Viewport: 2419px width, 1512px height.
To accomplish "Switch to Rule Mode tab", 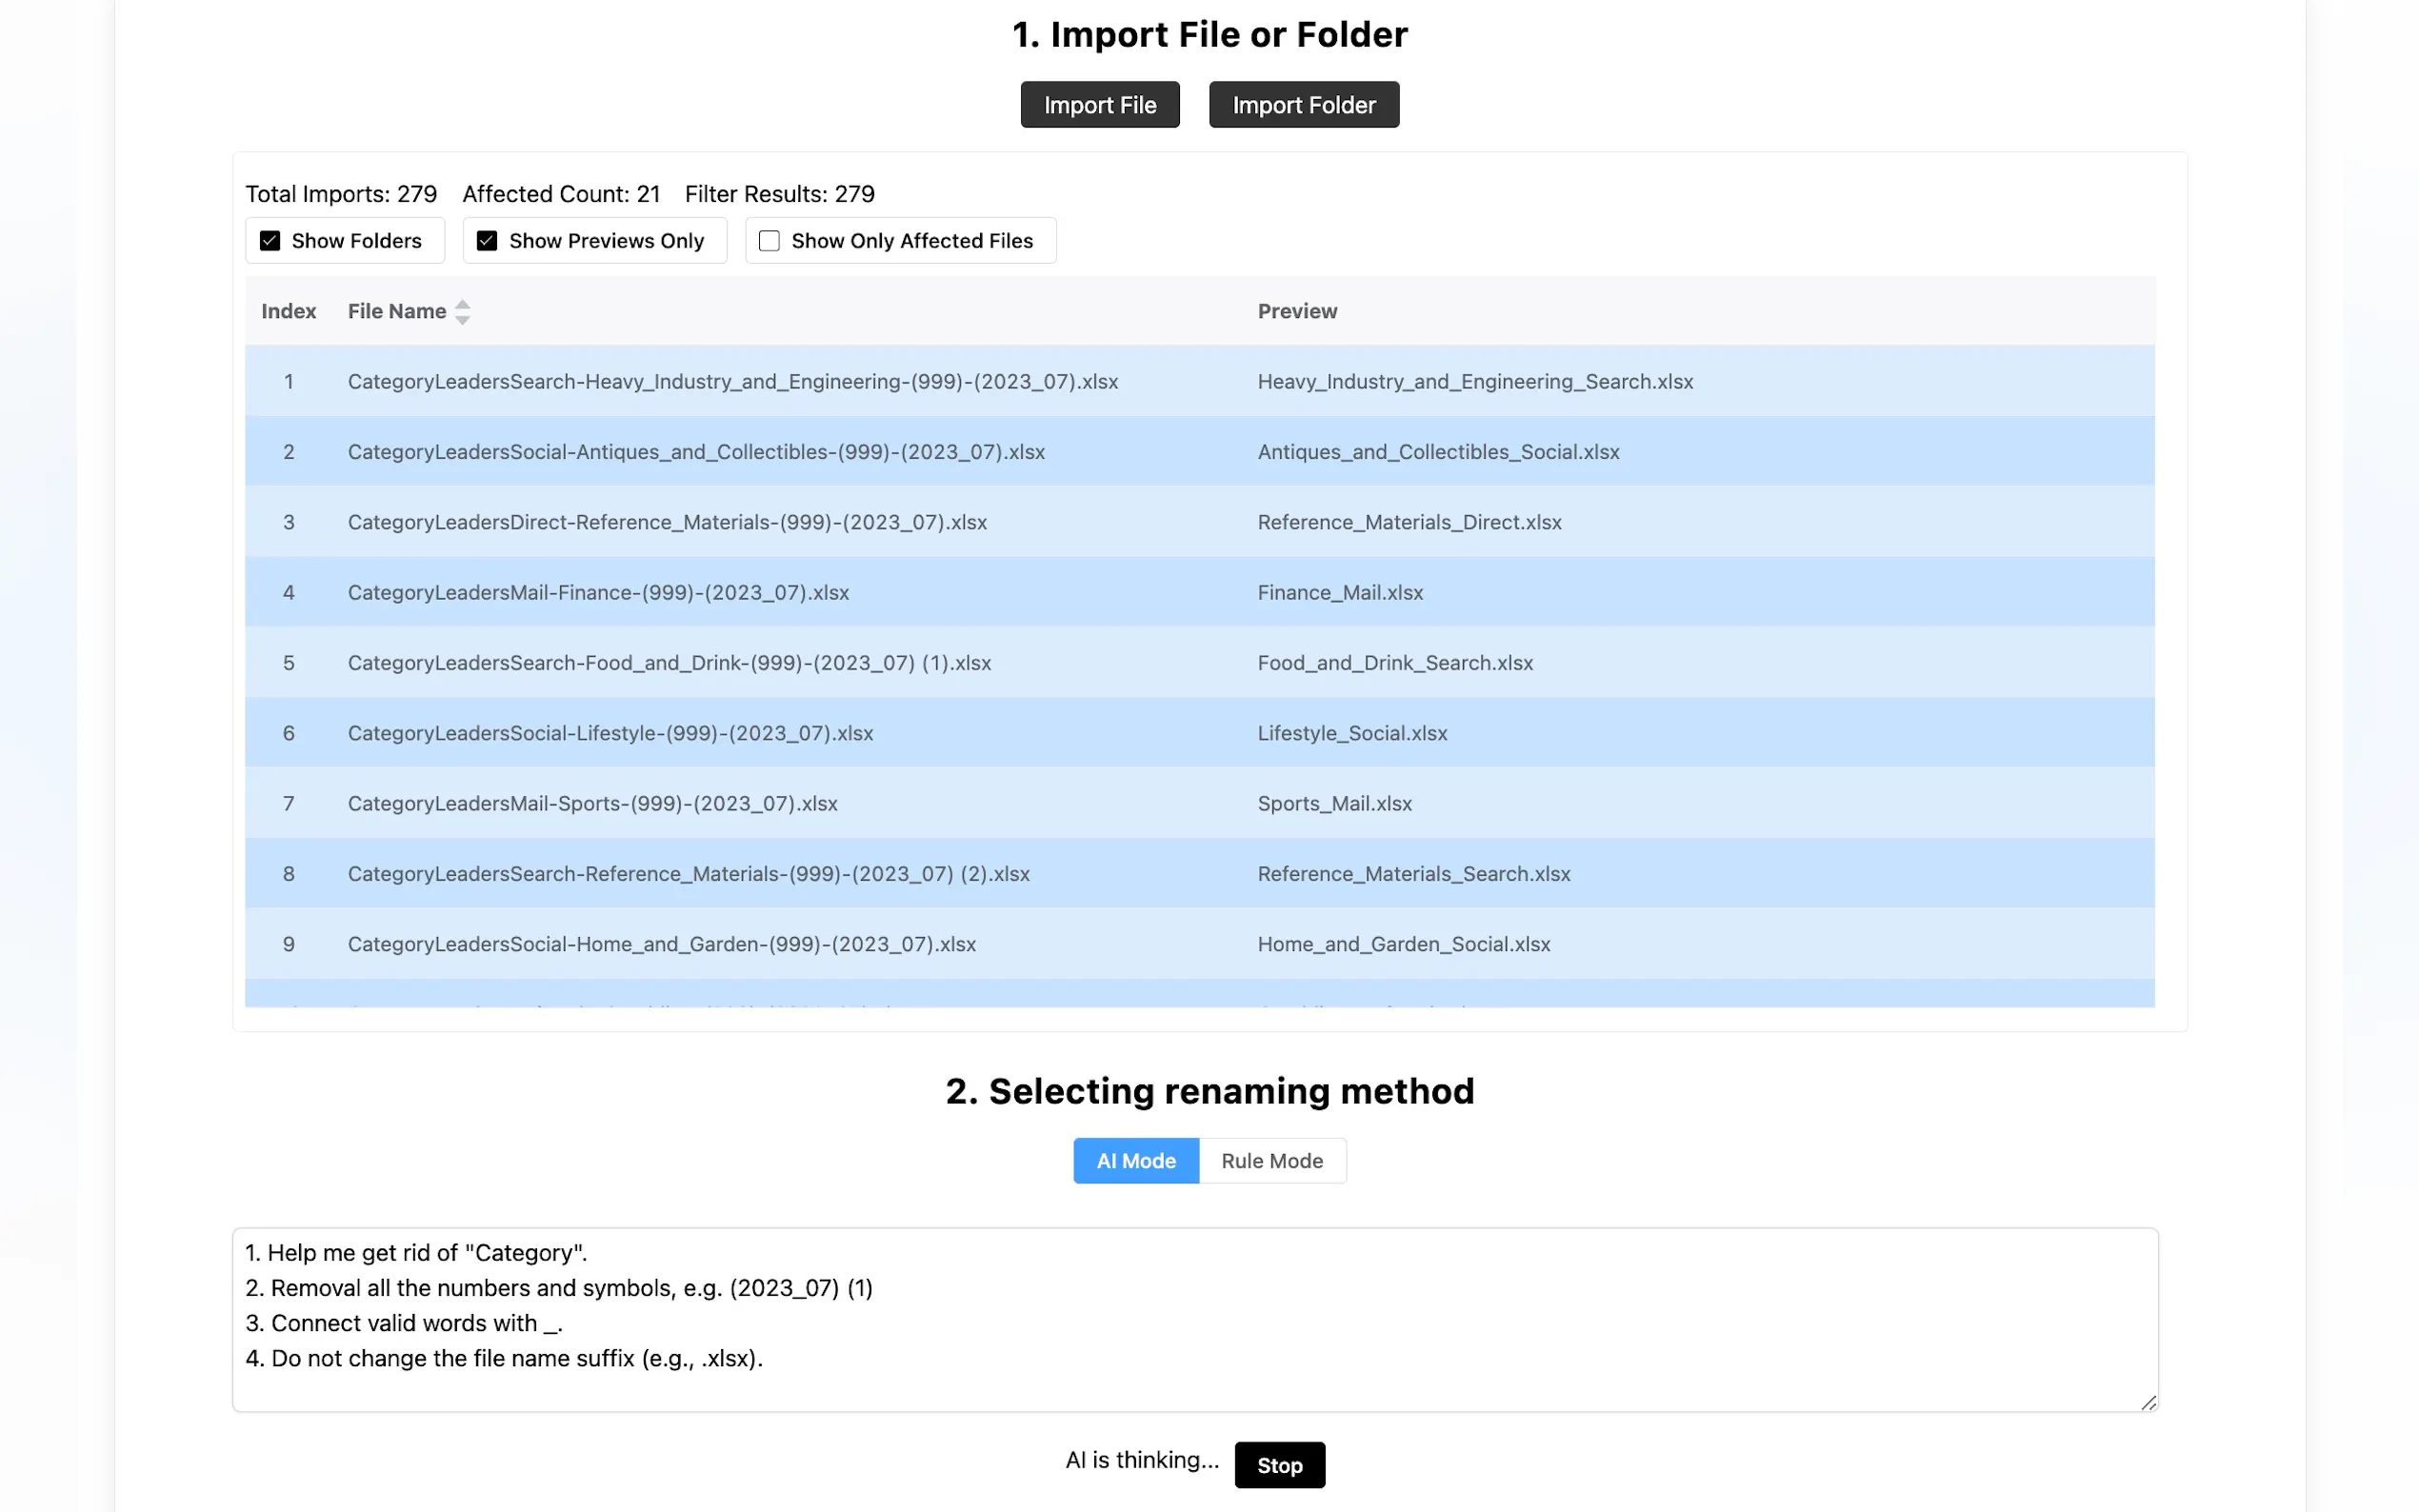I will pyautogui.click(x=1272, y=1160).
